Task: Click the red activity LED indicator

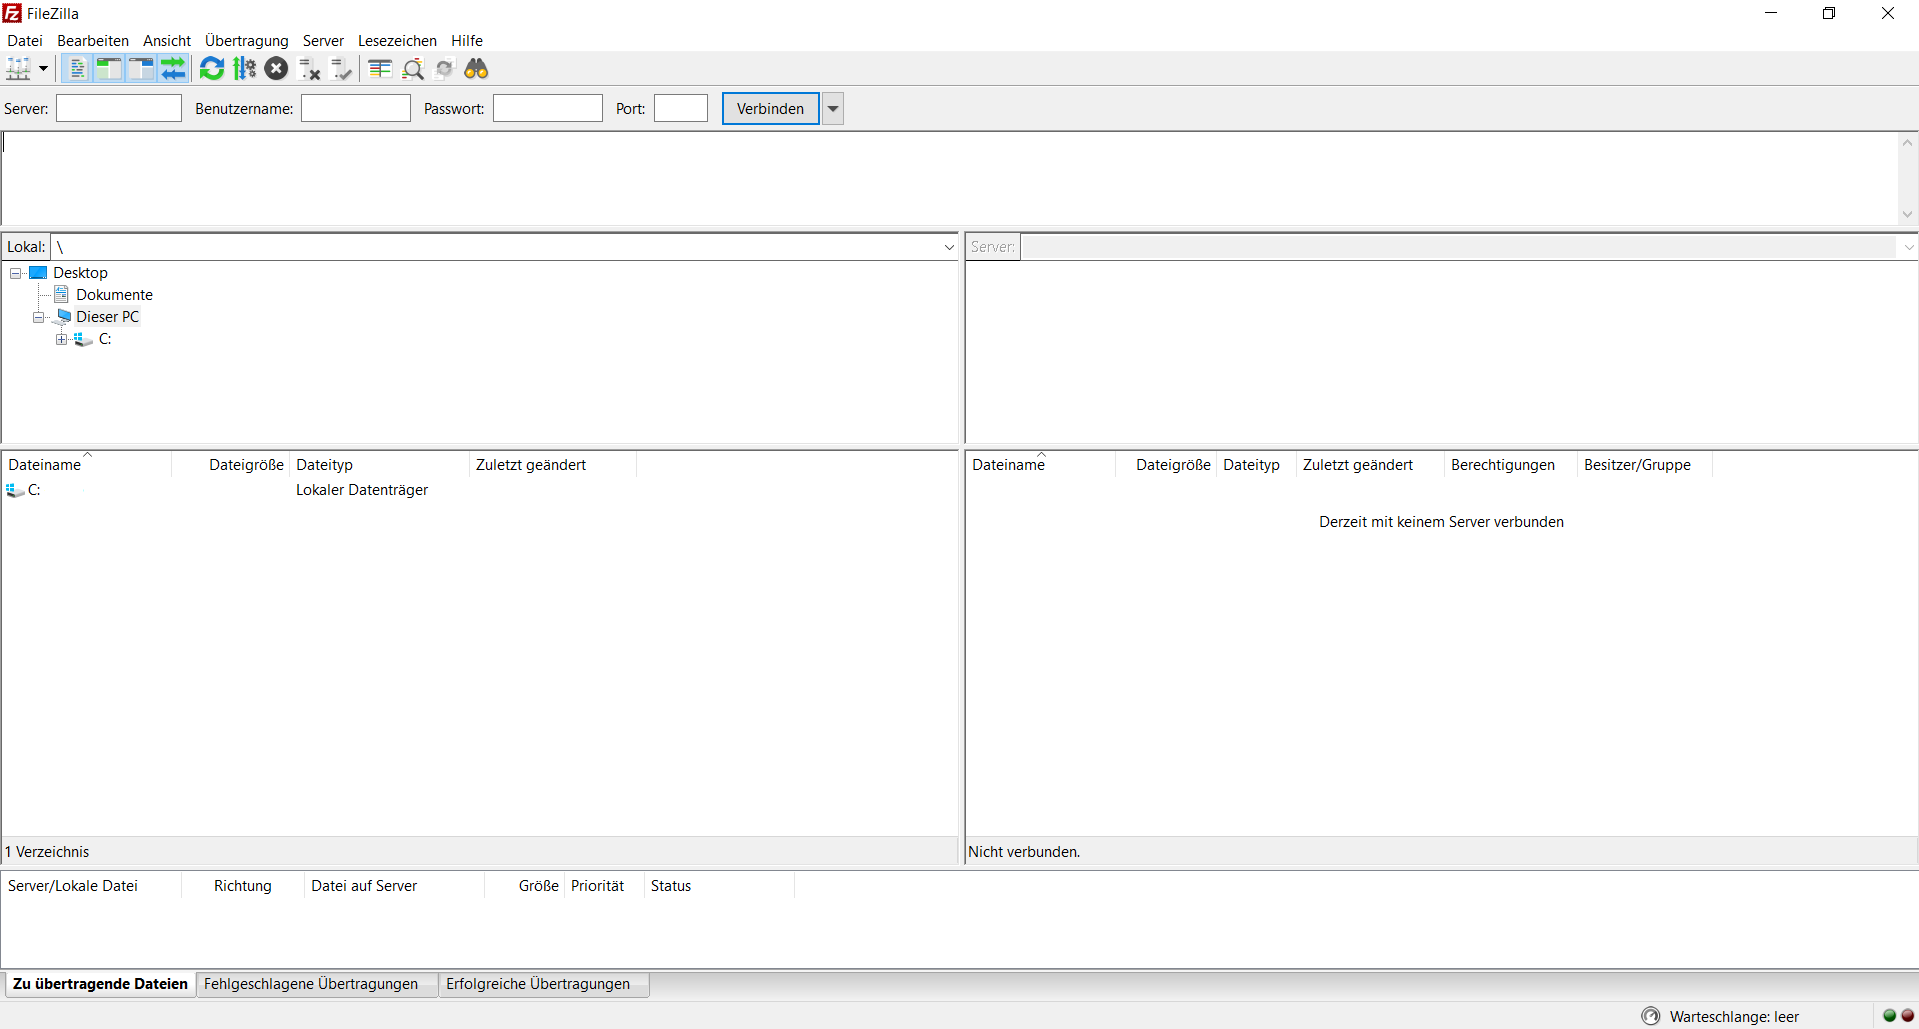Action: pyautogui.click(x=1907, y=1016)
